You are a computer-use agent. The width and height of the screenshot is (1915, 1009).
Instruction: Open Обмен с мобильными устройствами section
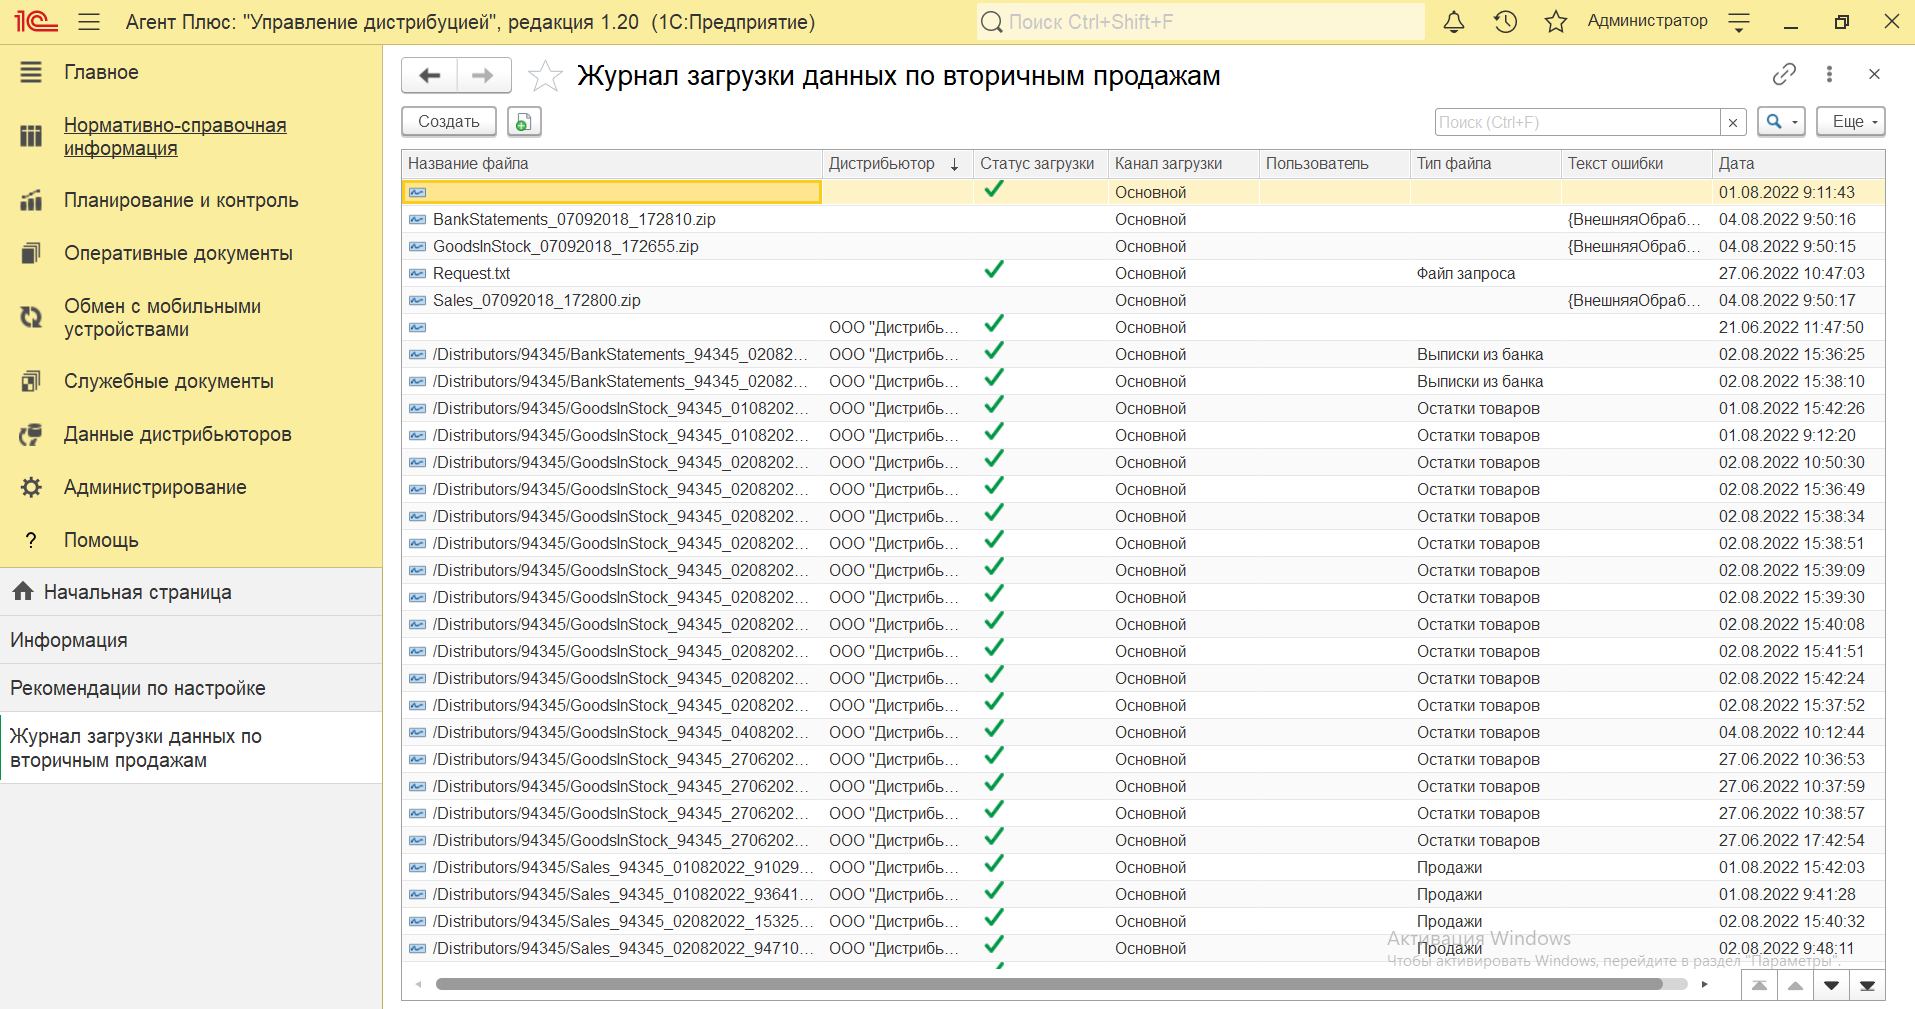162,318
